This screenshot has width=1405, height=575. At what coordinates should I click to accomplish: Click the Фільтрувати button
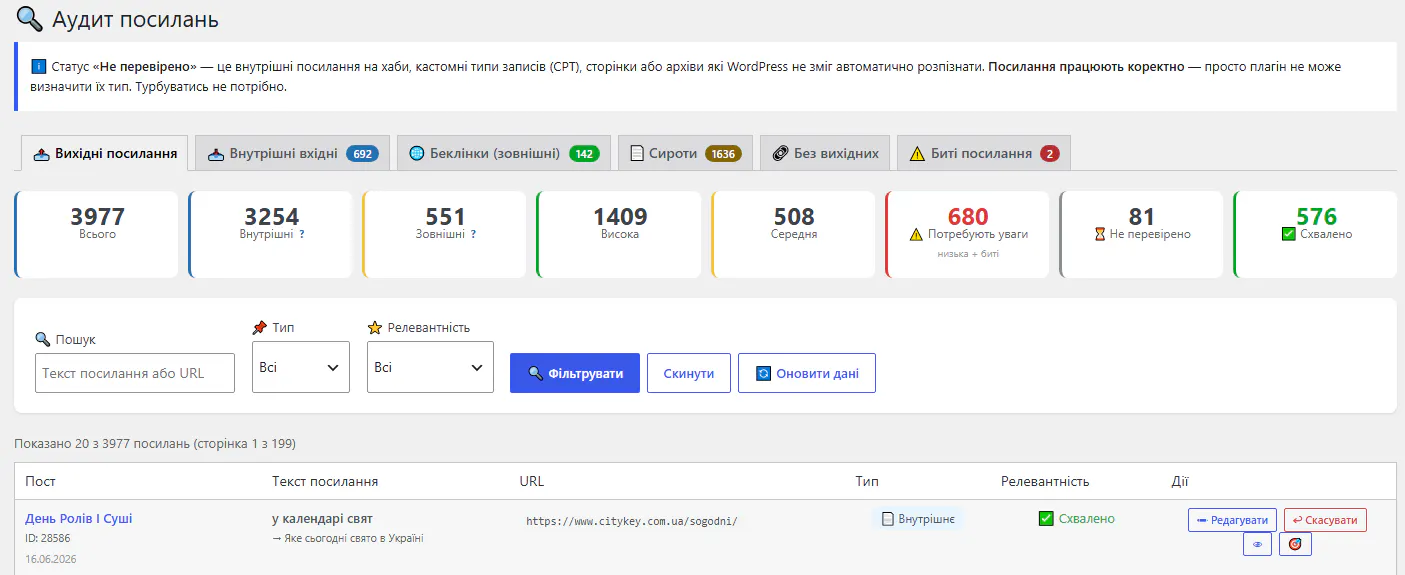tap(575, 373)
